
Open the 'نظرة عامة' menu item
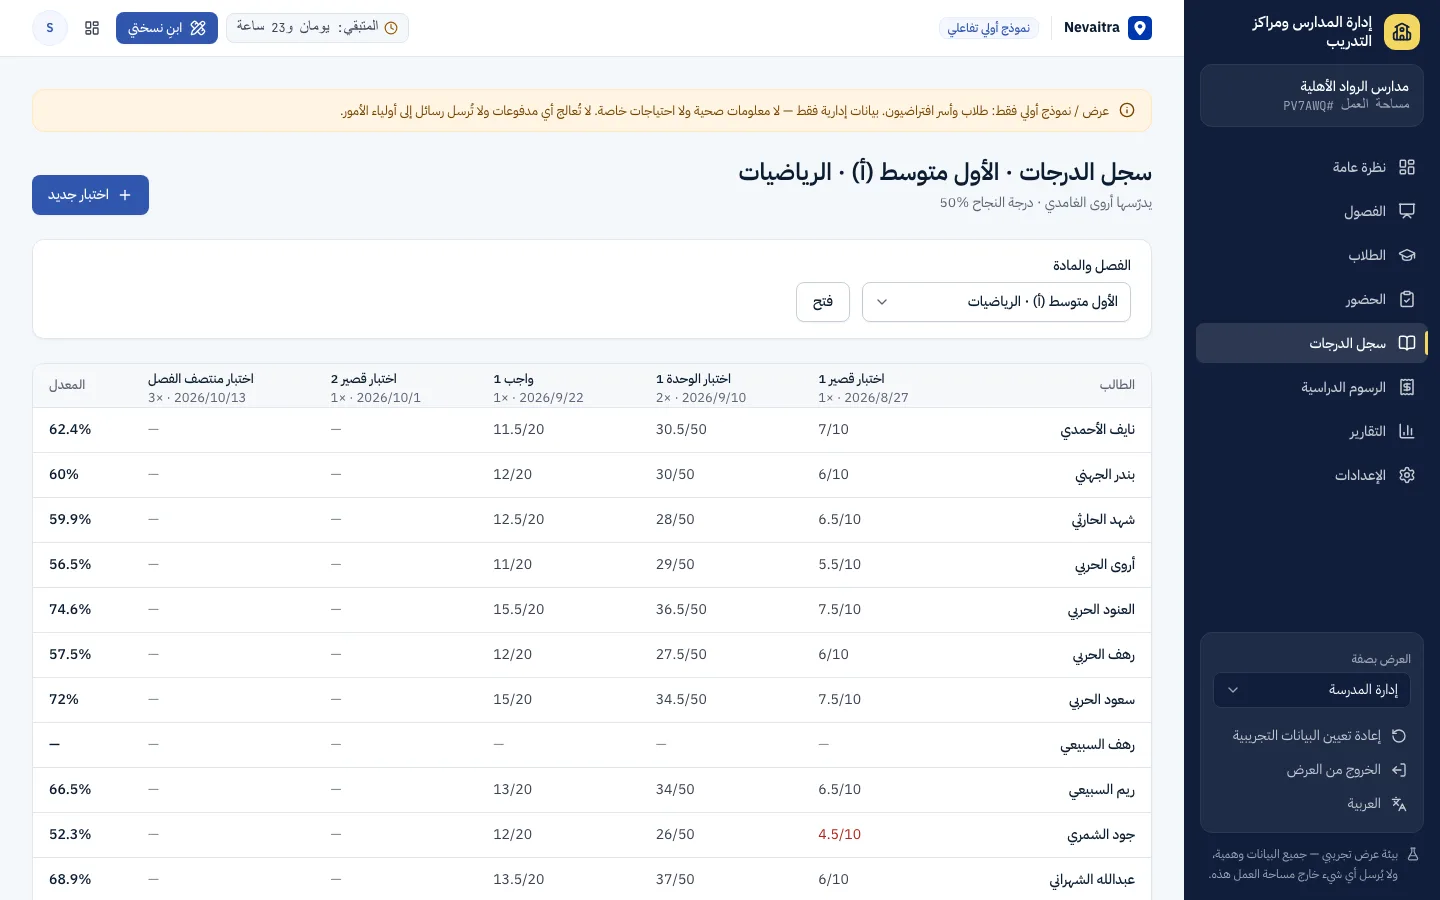coord(1312,167)
